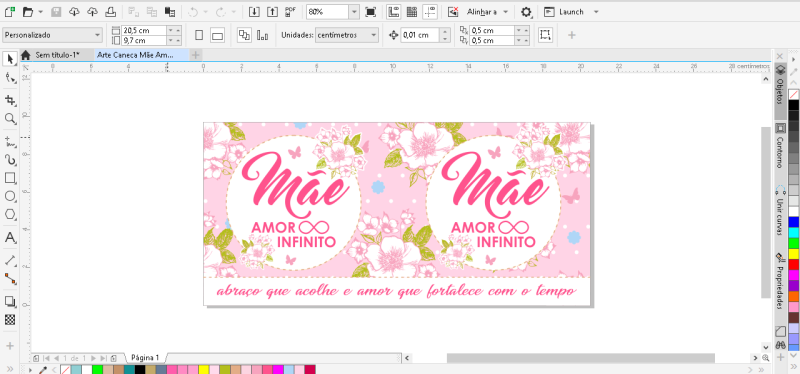Select the Zoom tool
Screen dimensions: 800x374
(x=10, y=119)
